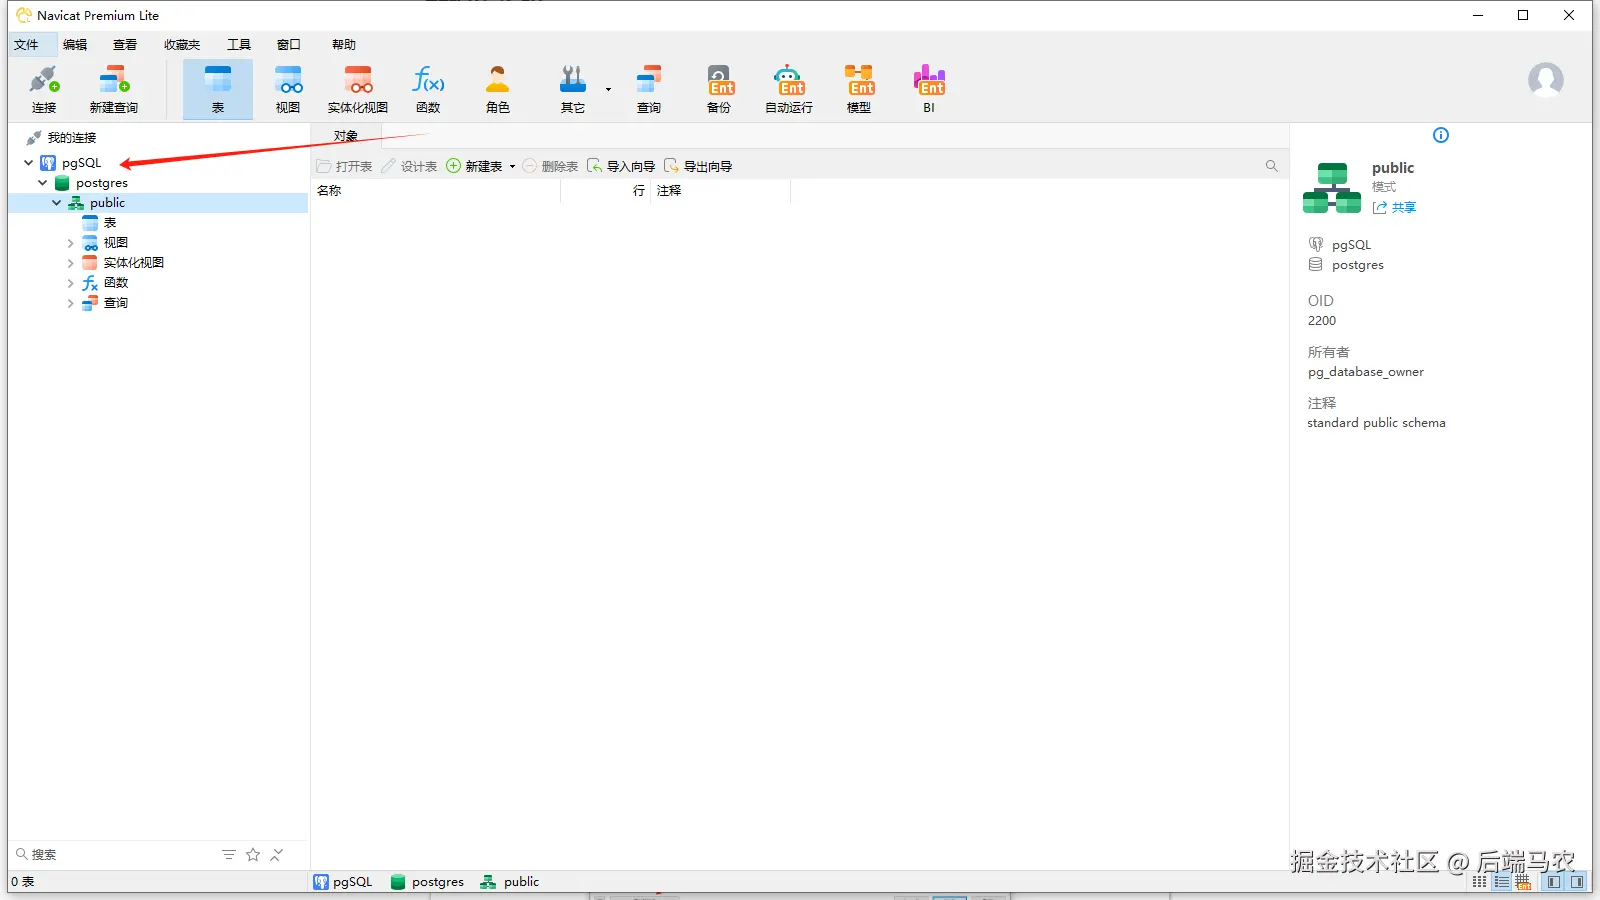Viewport: 1600px width, 900px height.
Task: Open the 帮助 menu
Action: 344,45
